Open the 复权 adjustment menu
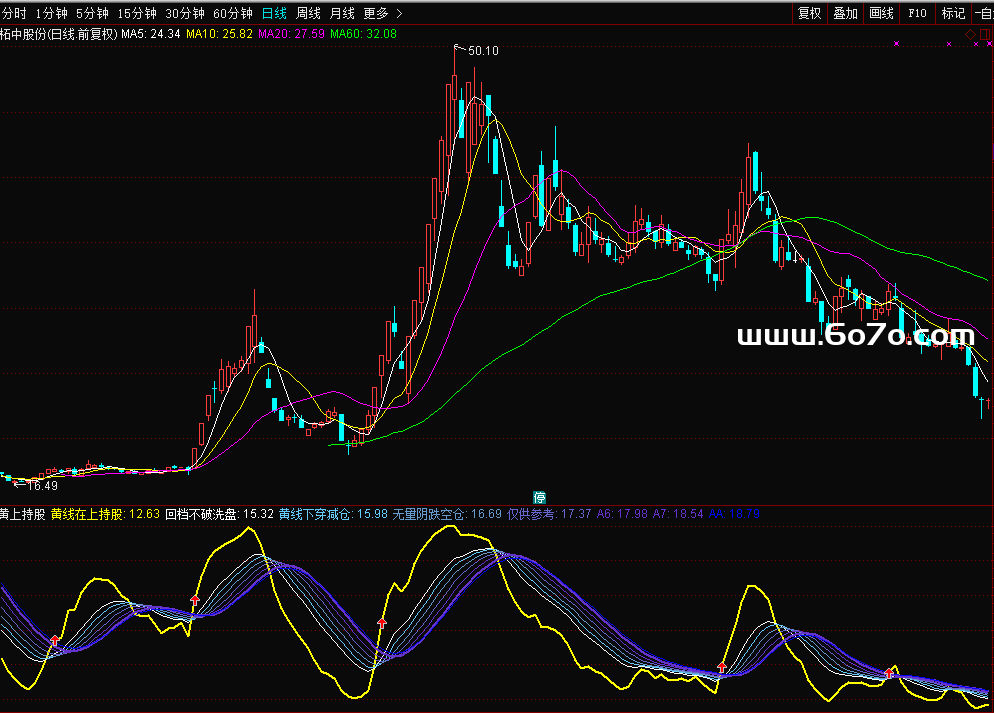Screen dimensions: 994x713 [809, 13]
